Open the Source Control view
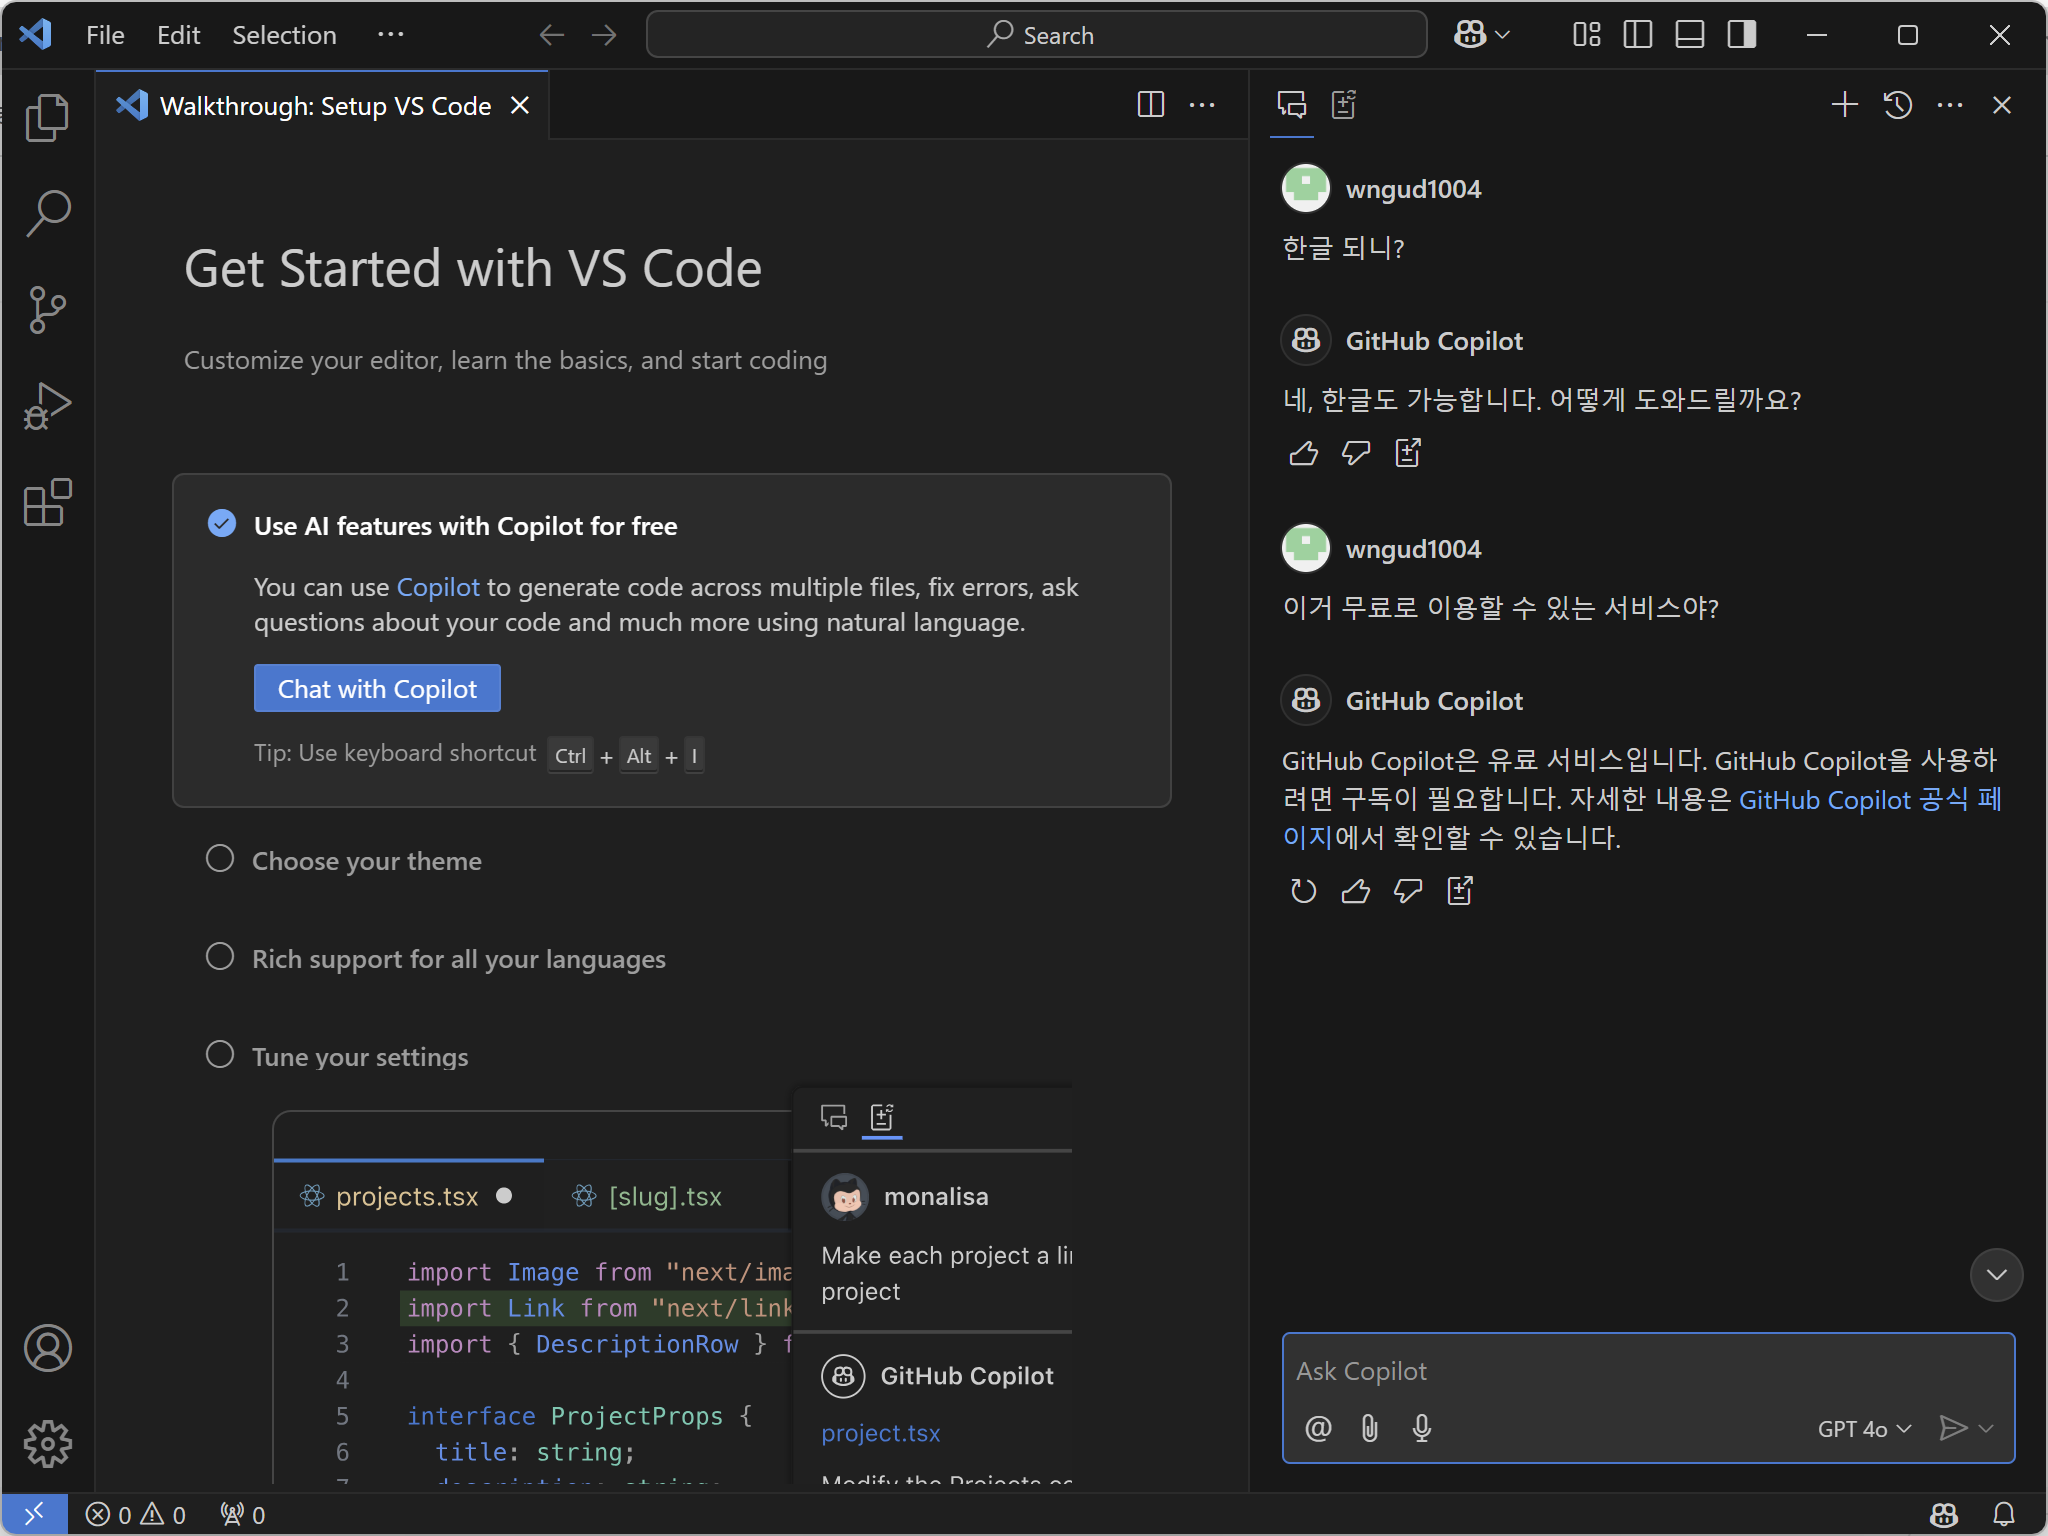Screen dimensions: 2048x1536 click(x=47, y=309)
